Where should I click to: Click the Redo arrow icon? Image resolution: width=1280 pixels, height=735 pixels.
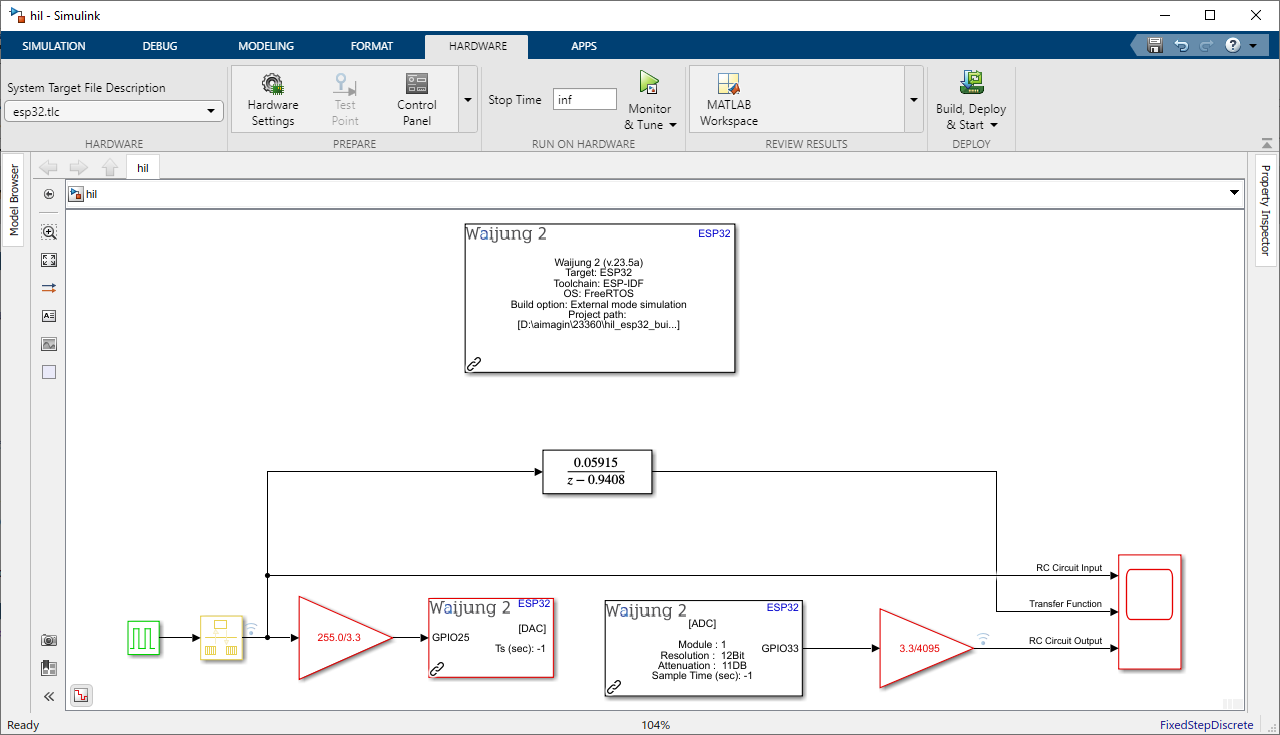(1207, 46)
